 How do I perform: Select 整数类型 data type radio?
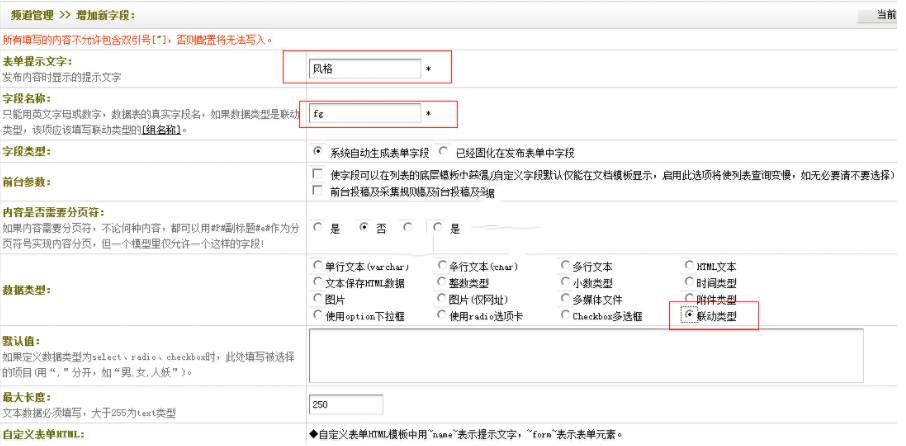442,283
